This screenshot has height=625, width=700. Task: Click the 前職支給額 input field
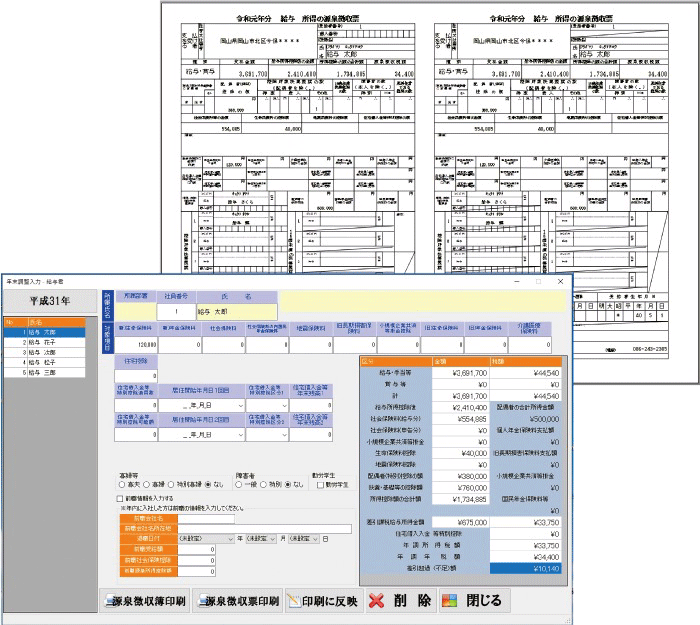(196, 550)
